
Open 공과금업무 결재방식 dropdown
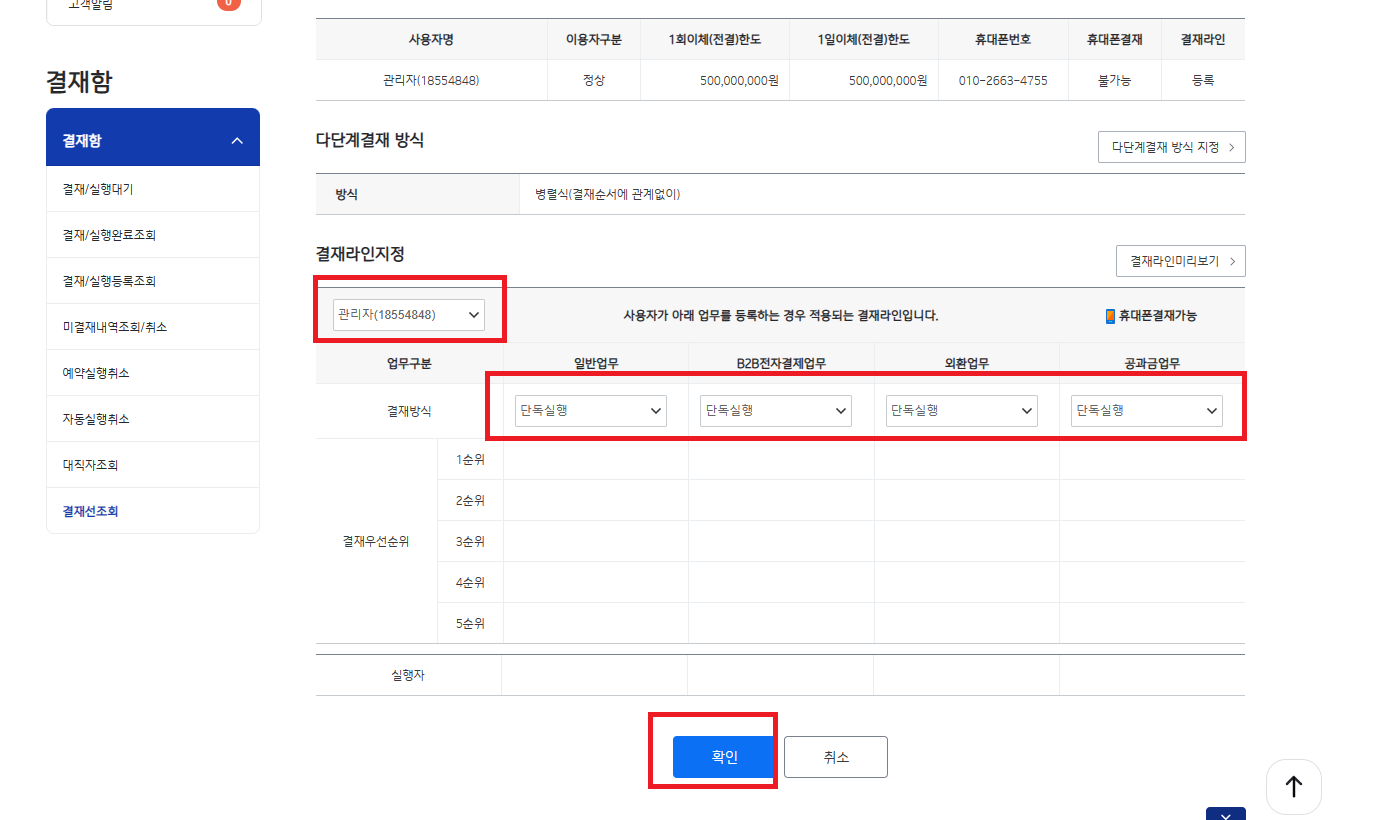(1146, 410)
